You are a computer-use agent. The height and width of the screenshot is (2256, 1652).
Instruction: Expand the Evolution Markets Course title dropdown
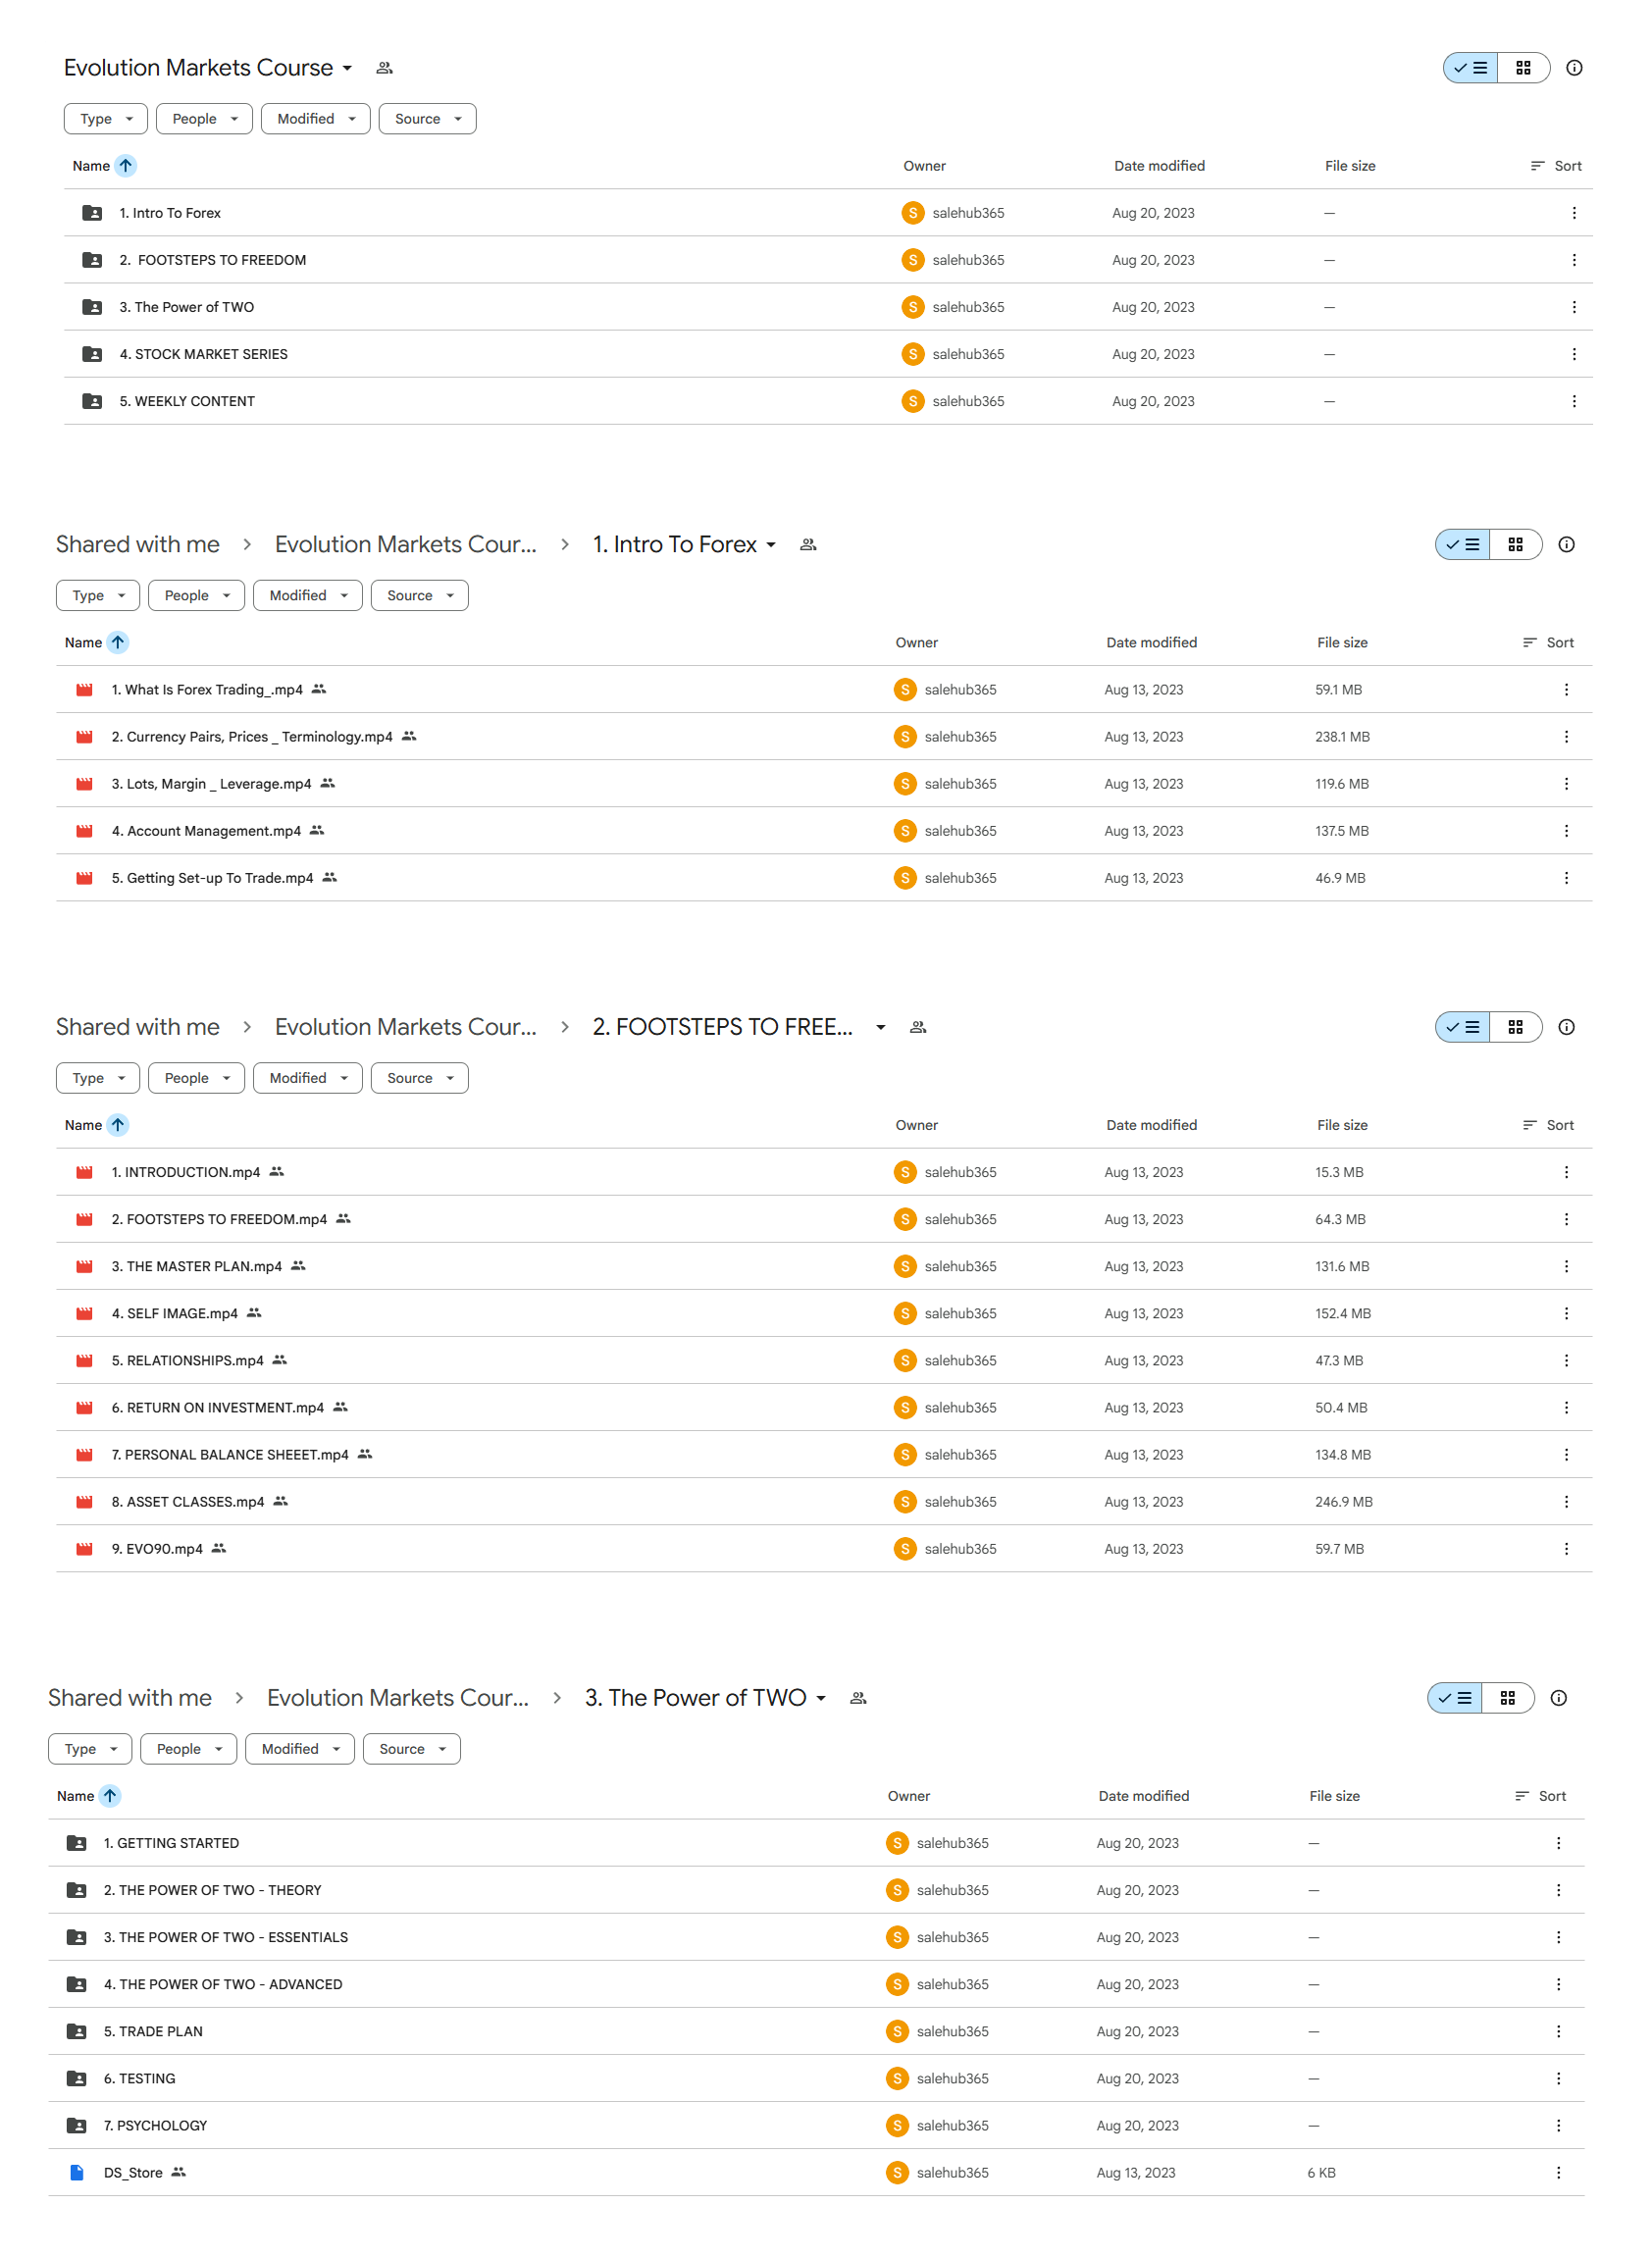(347, 68)
